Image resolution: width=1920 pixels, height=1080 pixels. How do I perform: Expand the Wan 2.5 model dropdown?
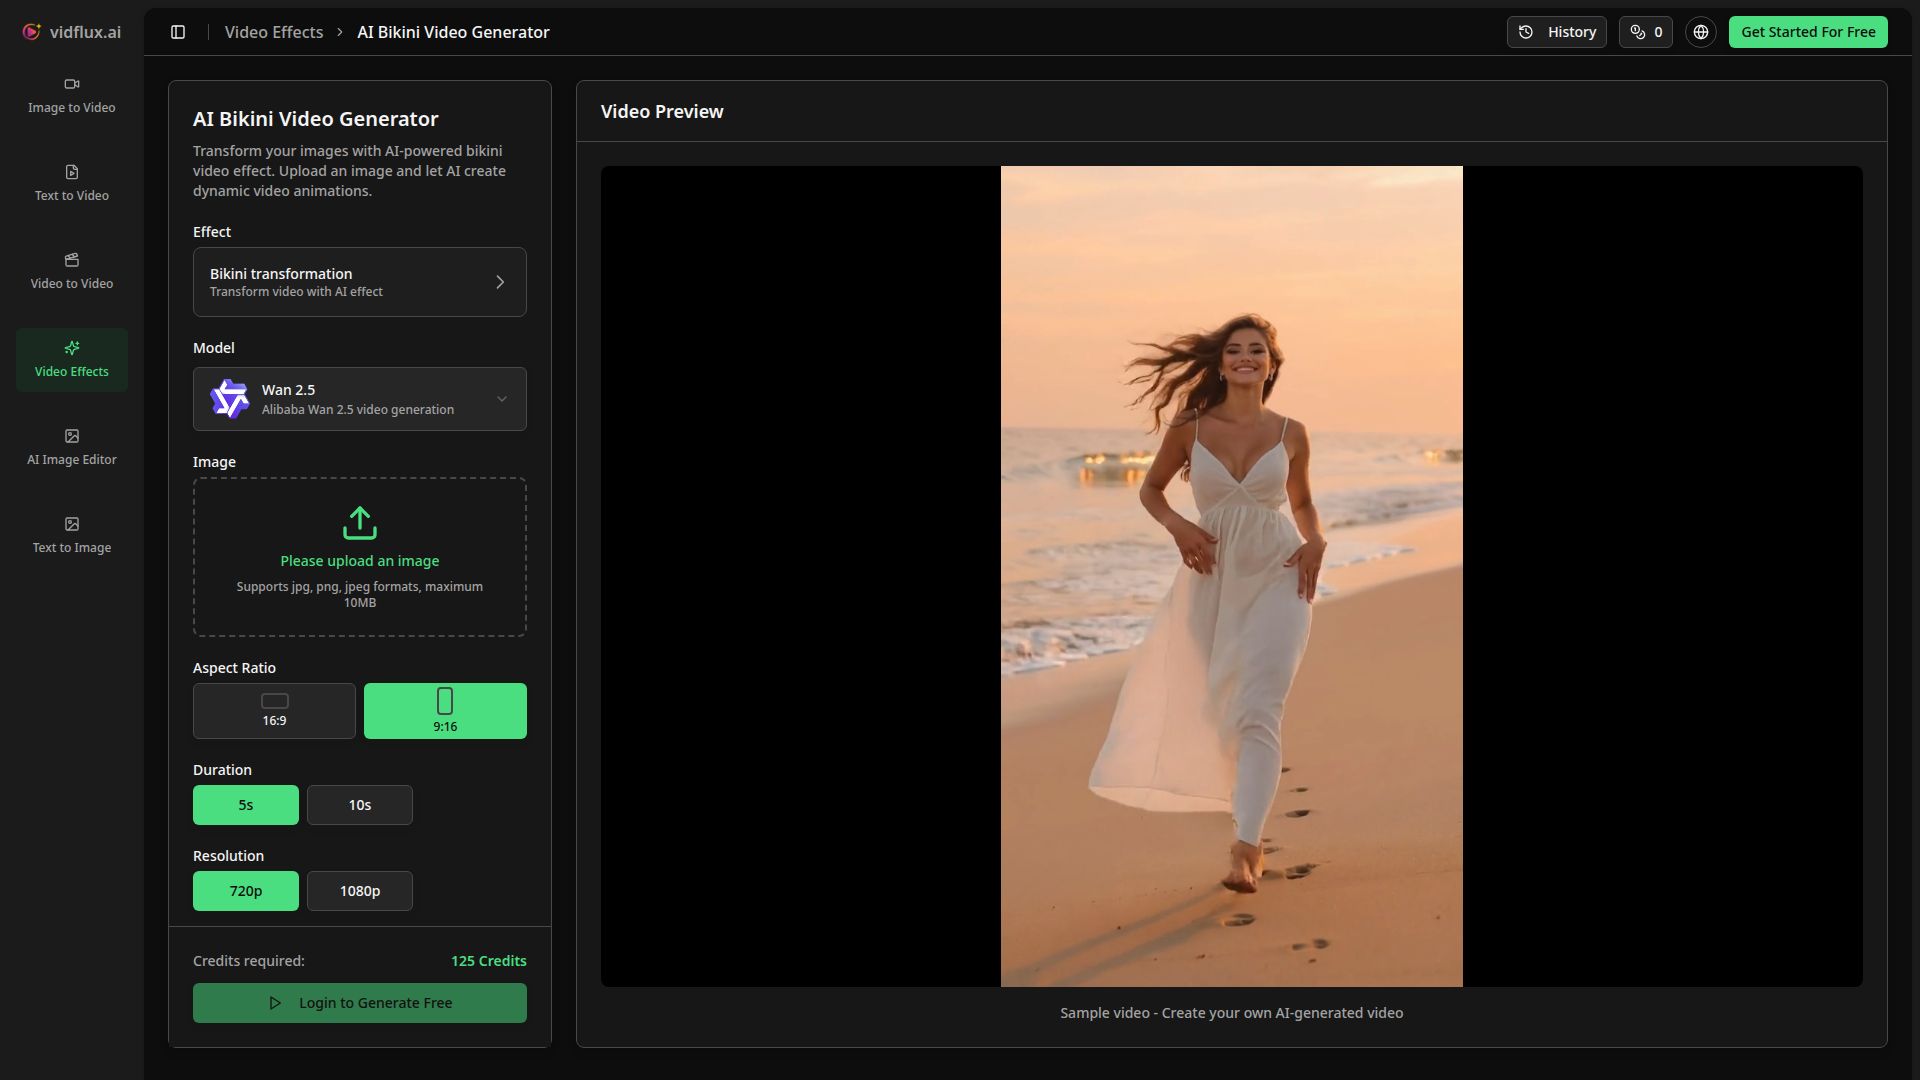coord(360,399)
